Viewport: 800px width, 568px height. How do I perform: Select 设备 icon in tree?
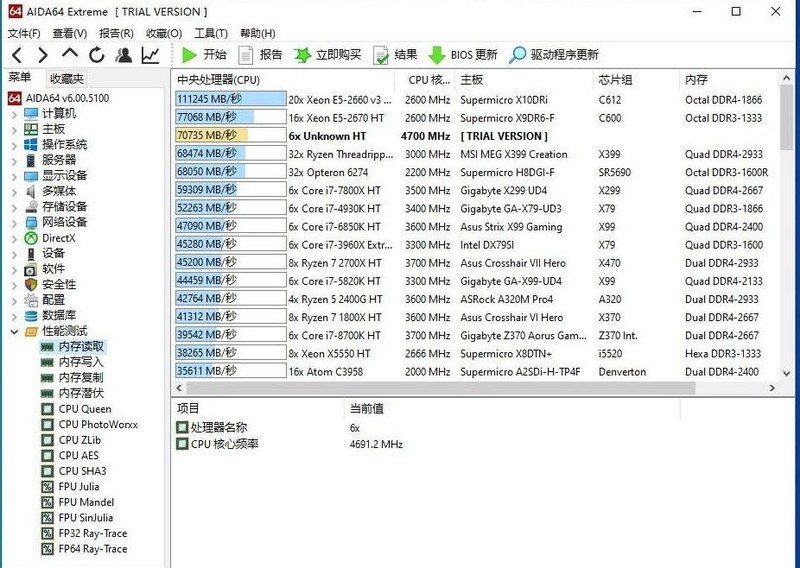[31, 254]
